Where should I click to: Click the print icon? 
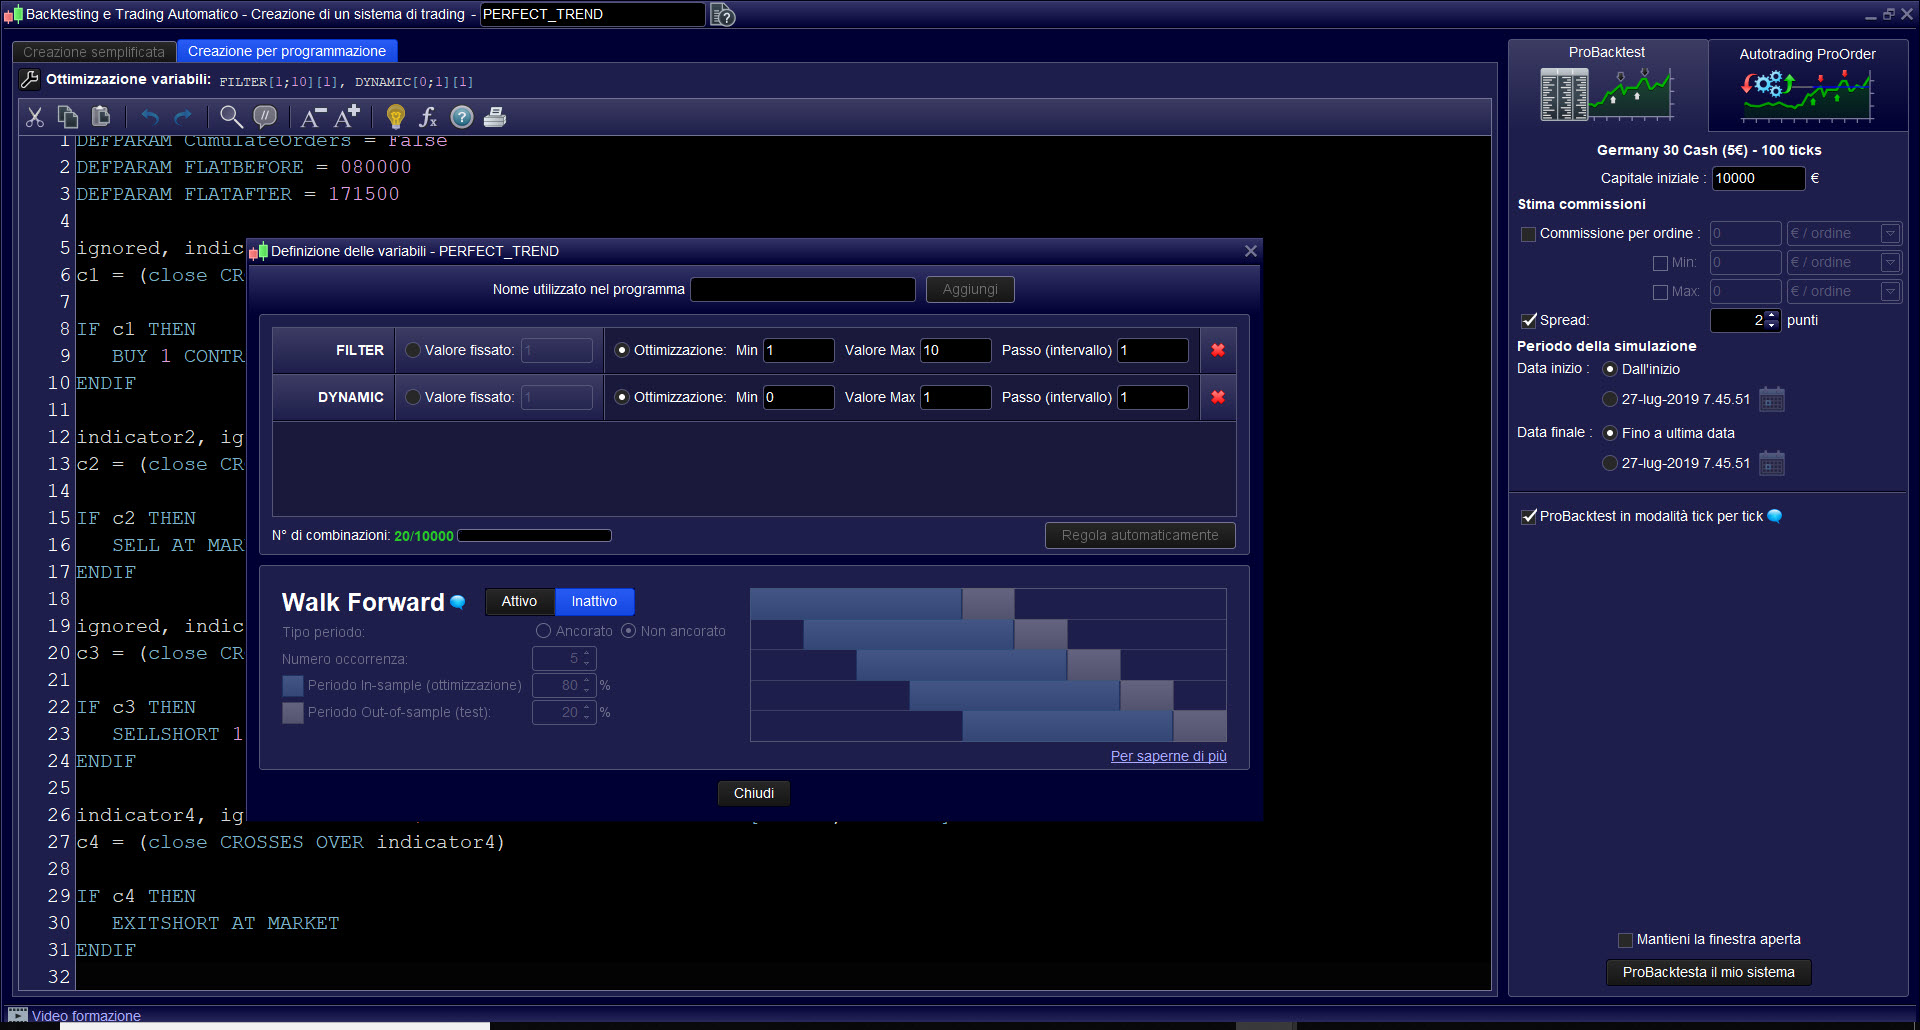[x=494, y=117]
